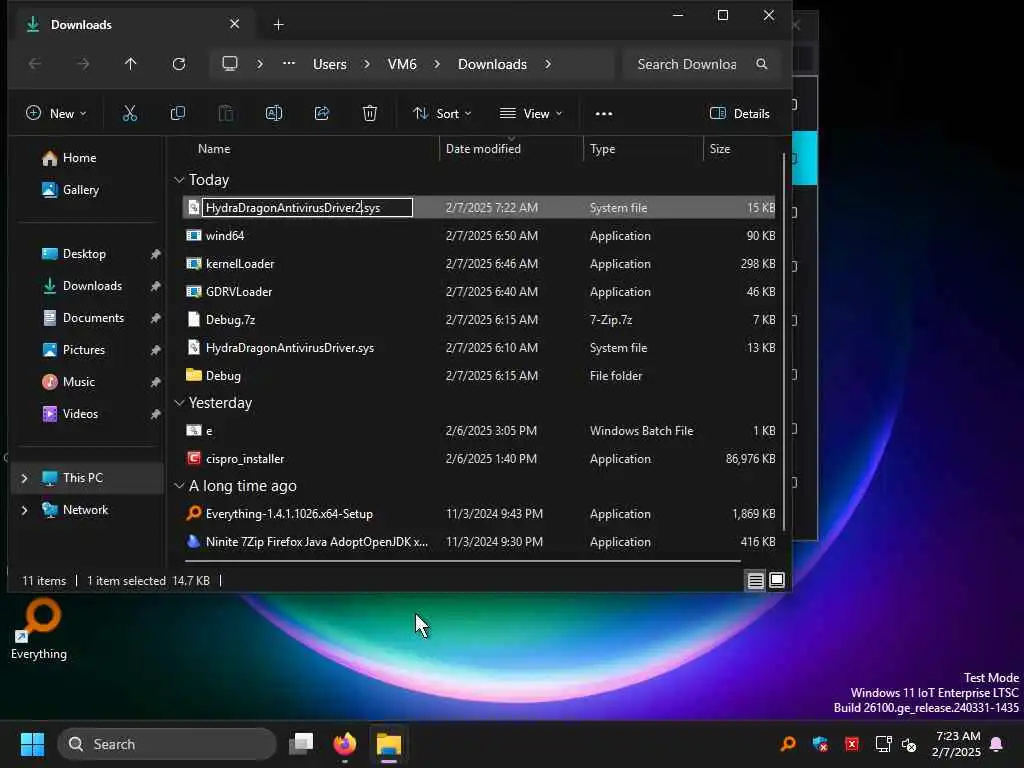Click the muted volume tray icon

click(x=909, y=744)
